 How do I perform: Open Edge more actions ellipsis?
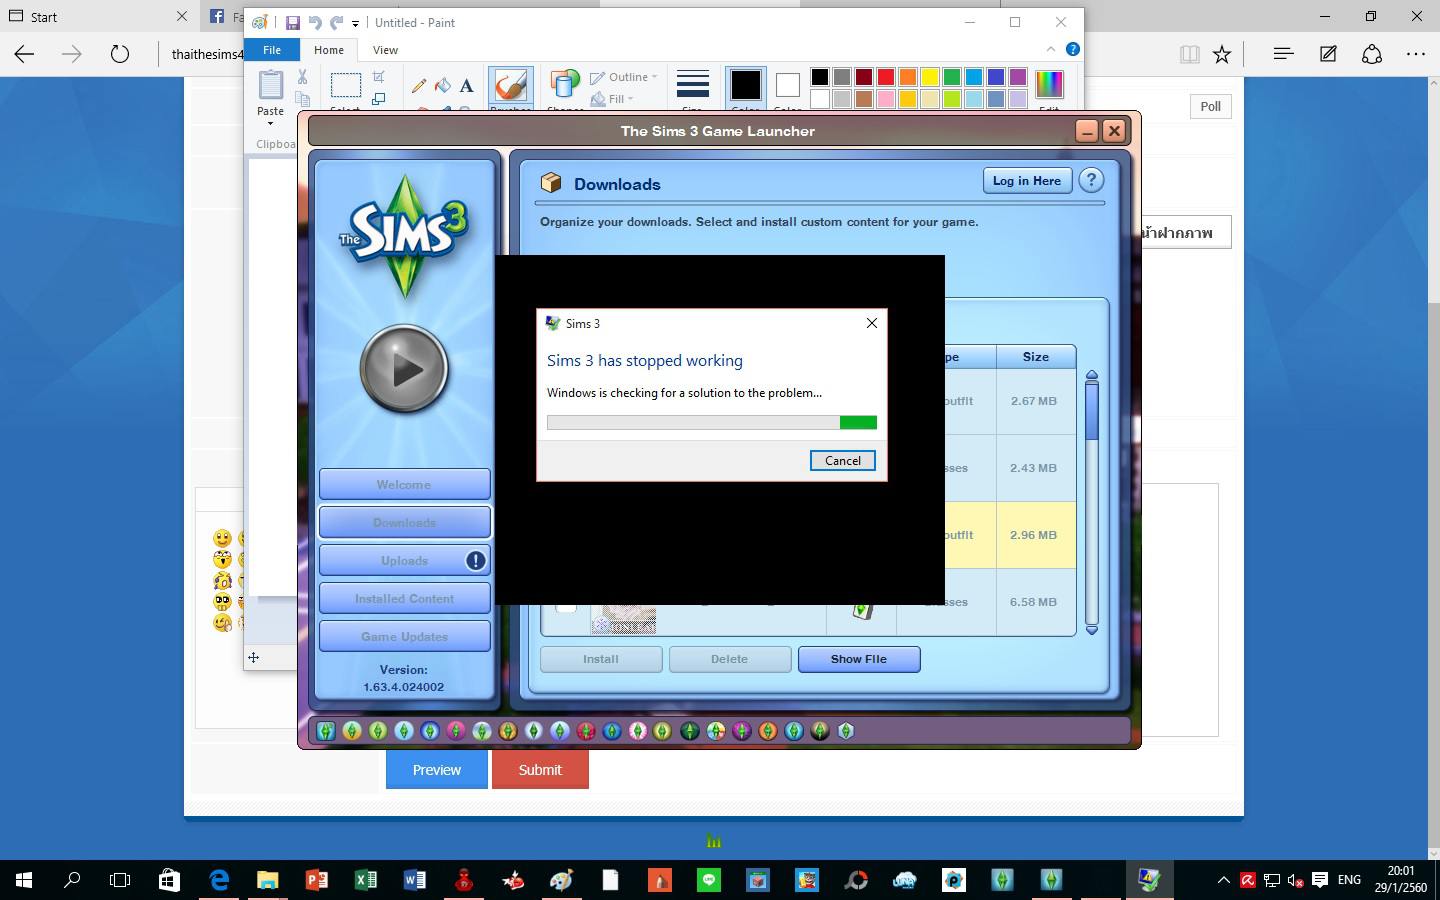coord(1416,54)
